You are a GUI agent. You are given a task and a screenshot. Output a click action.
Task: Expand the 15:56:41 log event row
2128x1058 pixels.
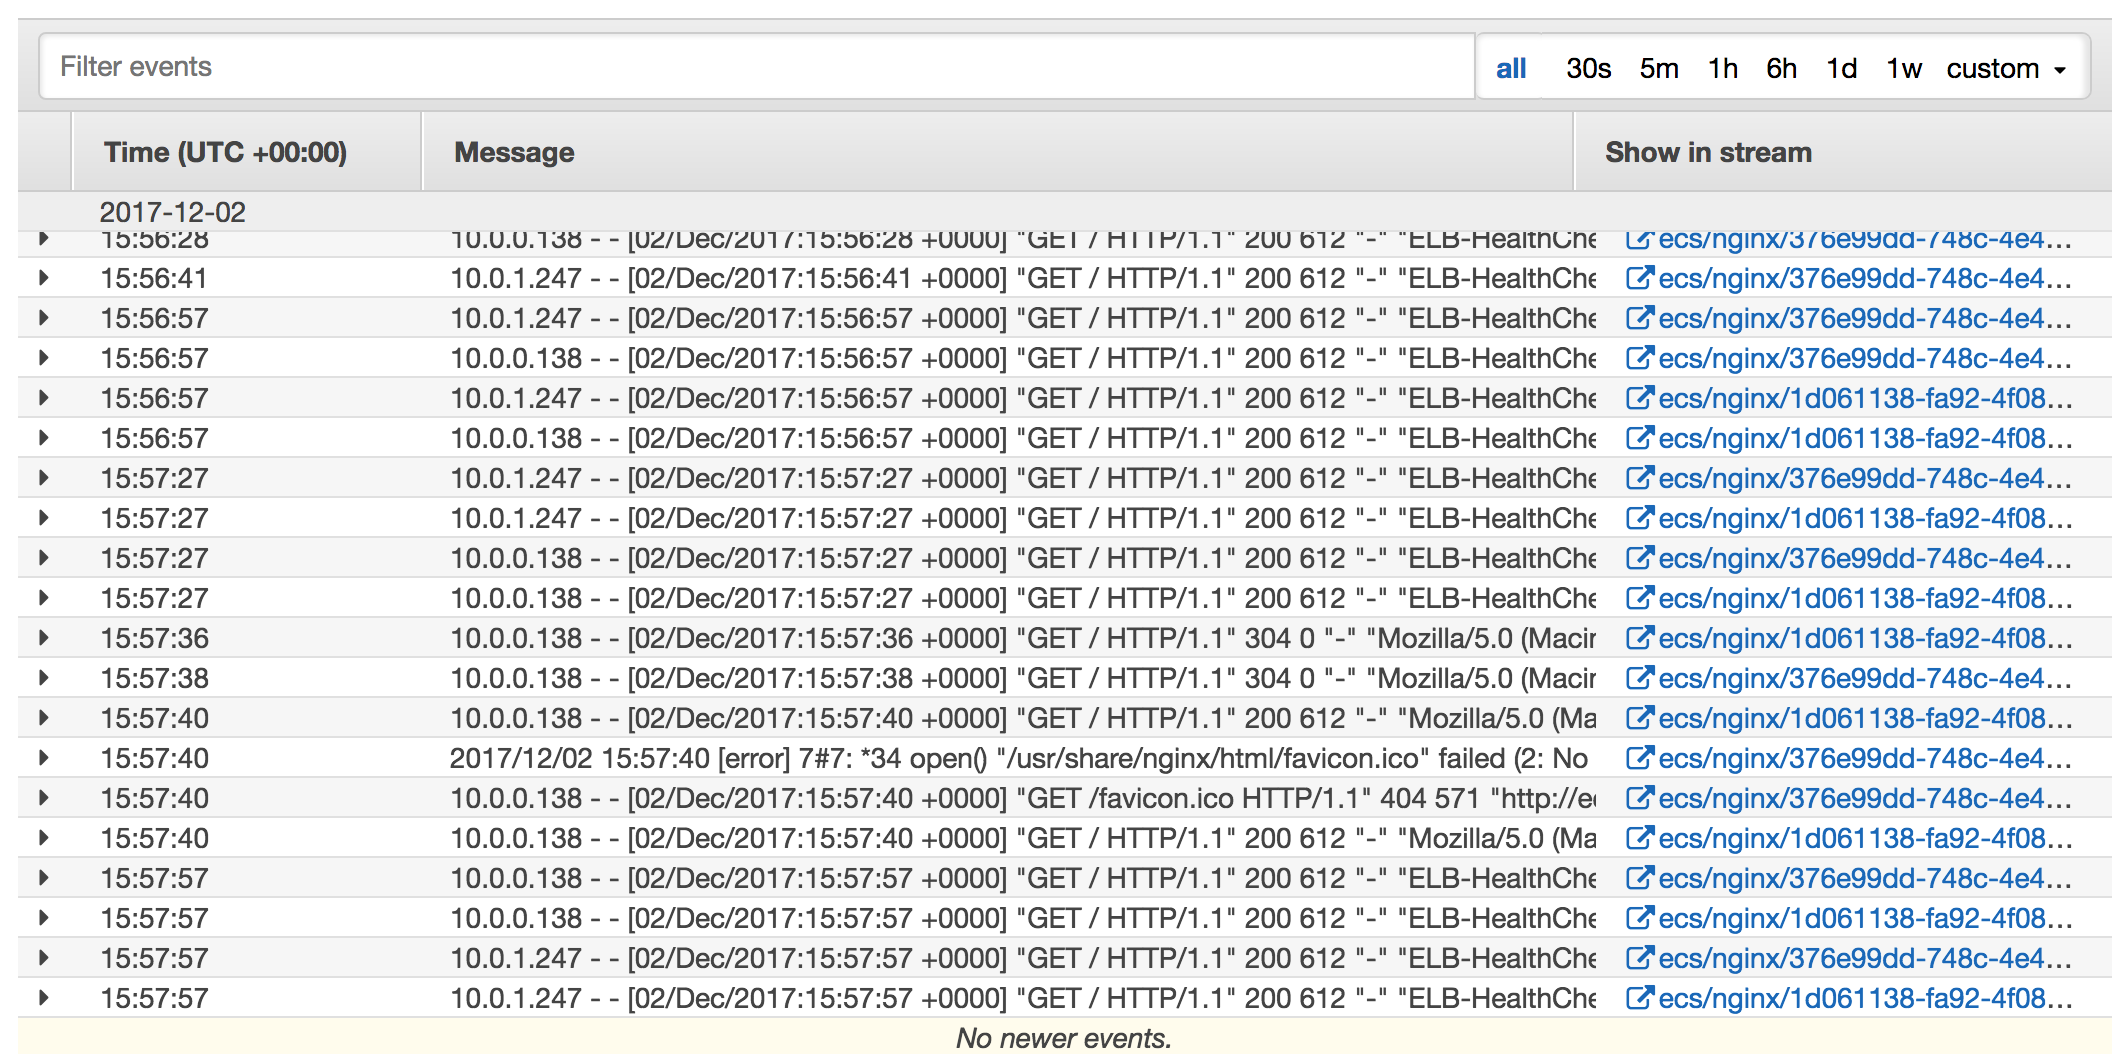pyautogui.click(x=44, y=278)
